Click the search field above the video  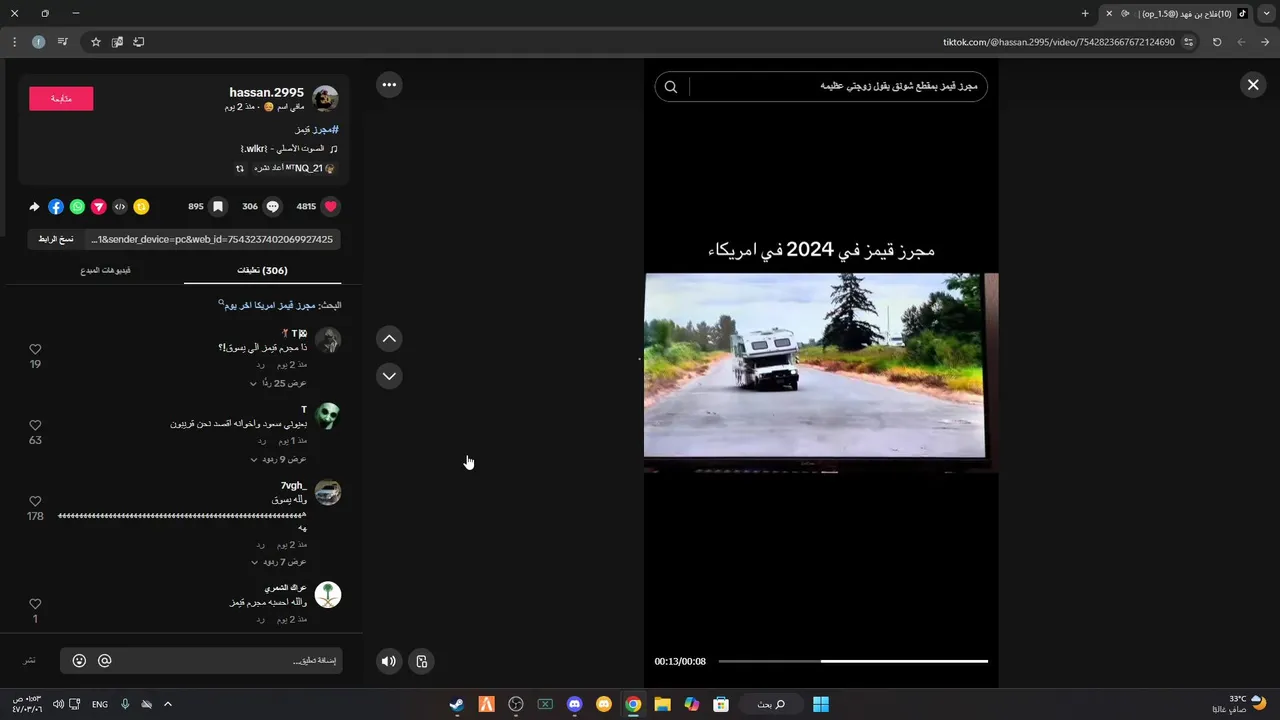(838, 87)
